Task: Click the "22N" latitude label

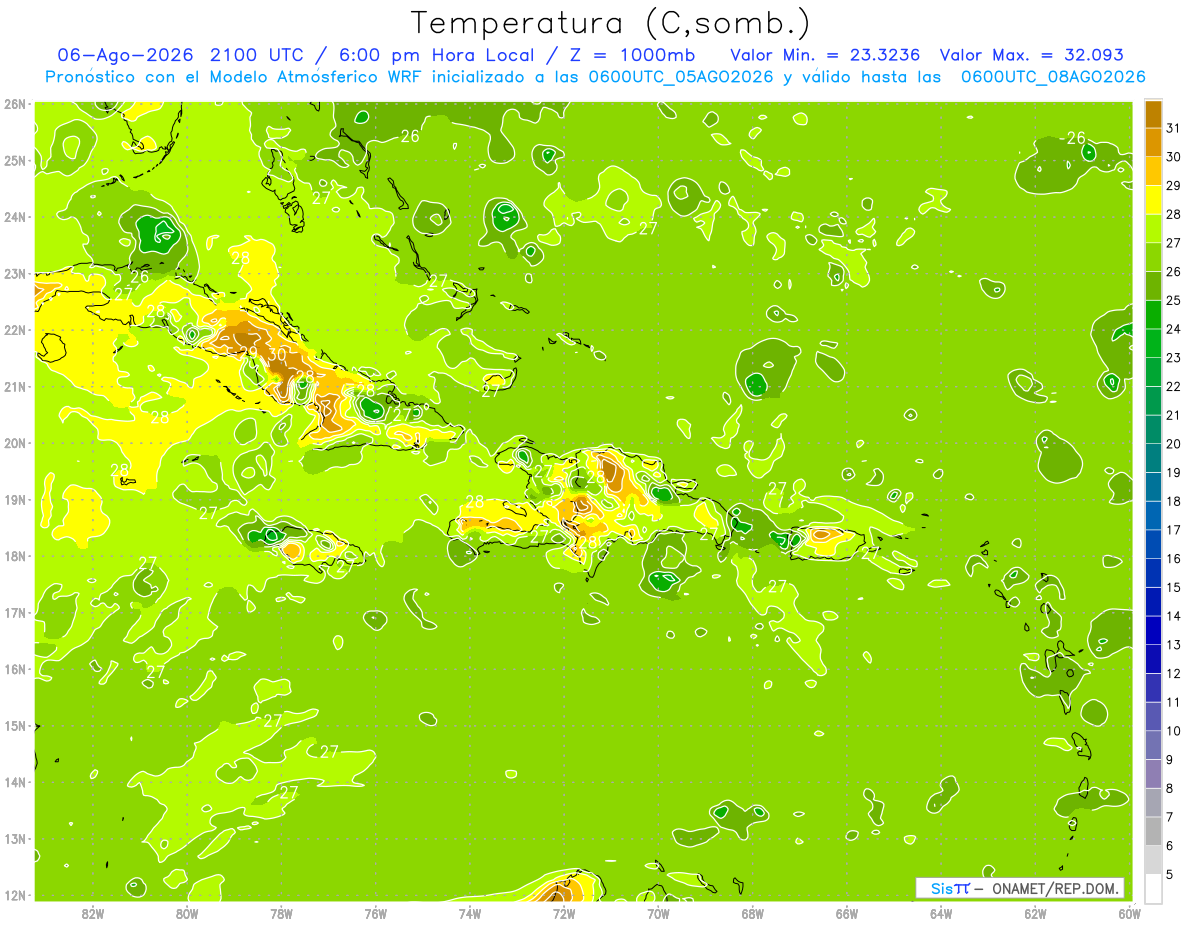Action: [x=16, y=330]
